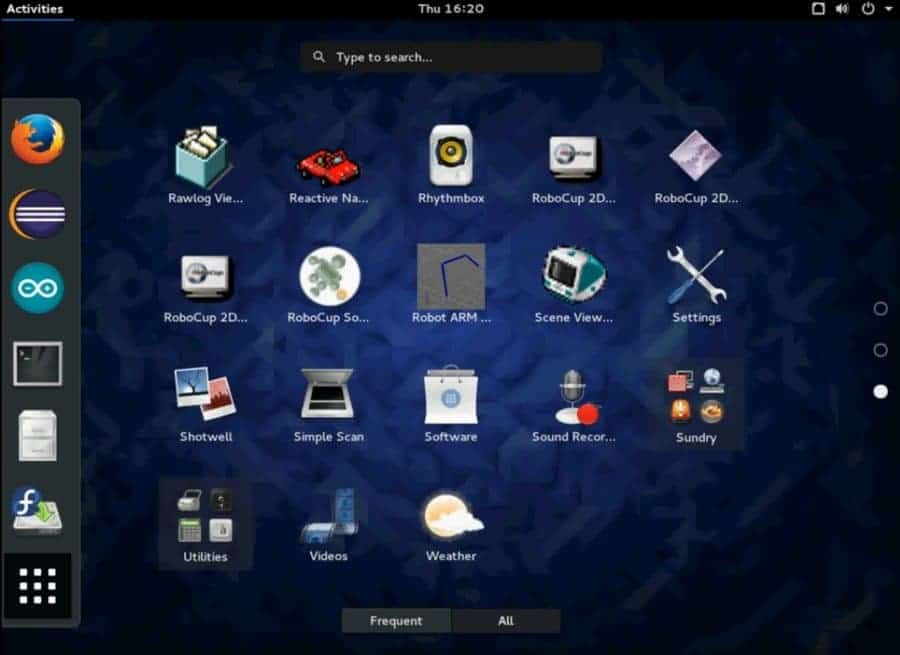Screen dimensions: 900x655
Task: Launch the RoboCup So... app
Action: coord(328,285)
